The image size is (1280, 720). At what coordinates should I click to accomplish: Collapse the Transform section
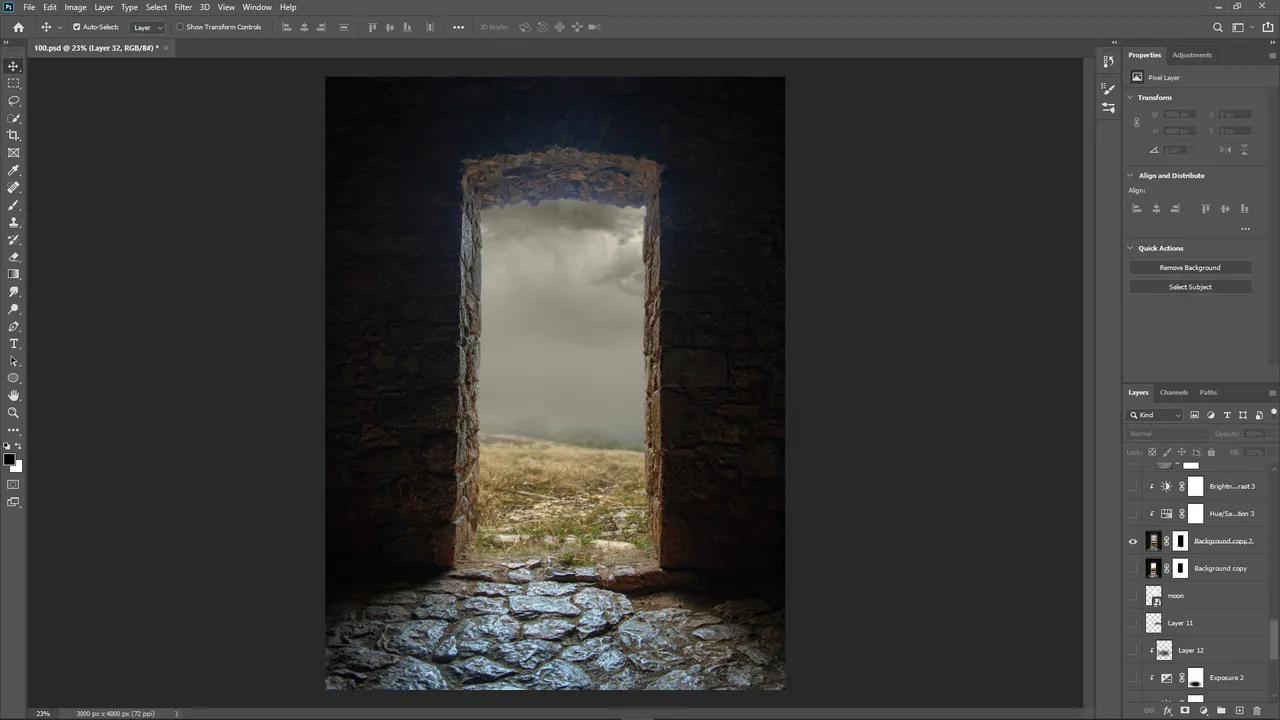click(1130, 97)
